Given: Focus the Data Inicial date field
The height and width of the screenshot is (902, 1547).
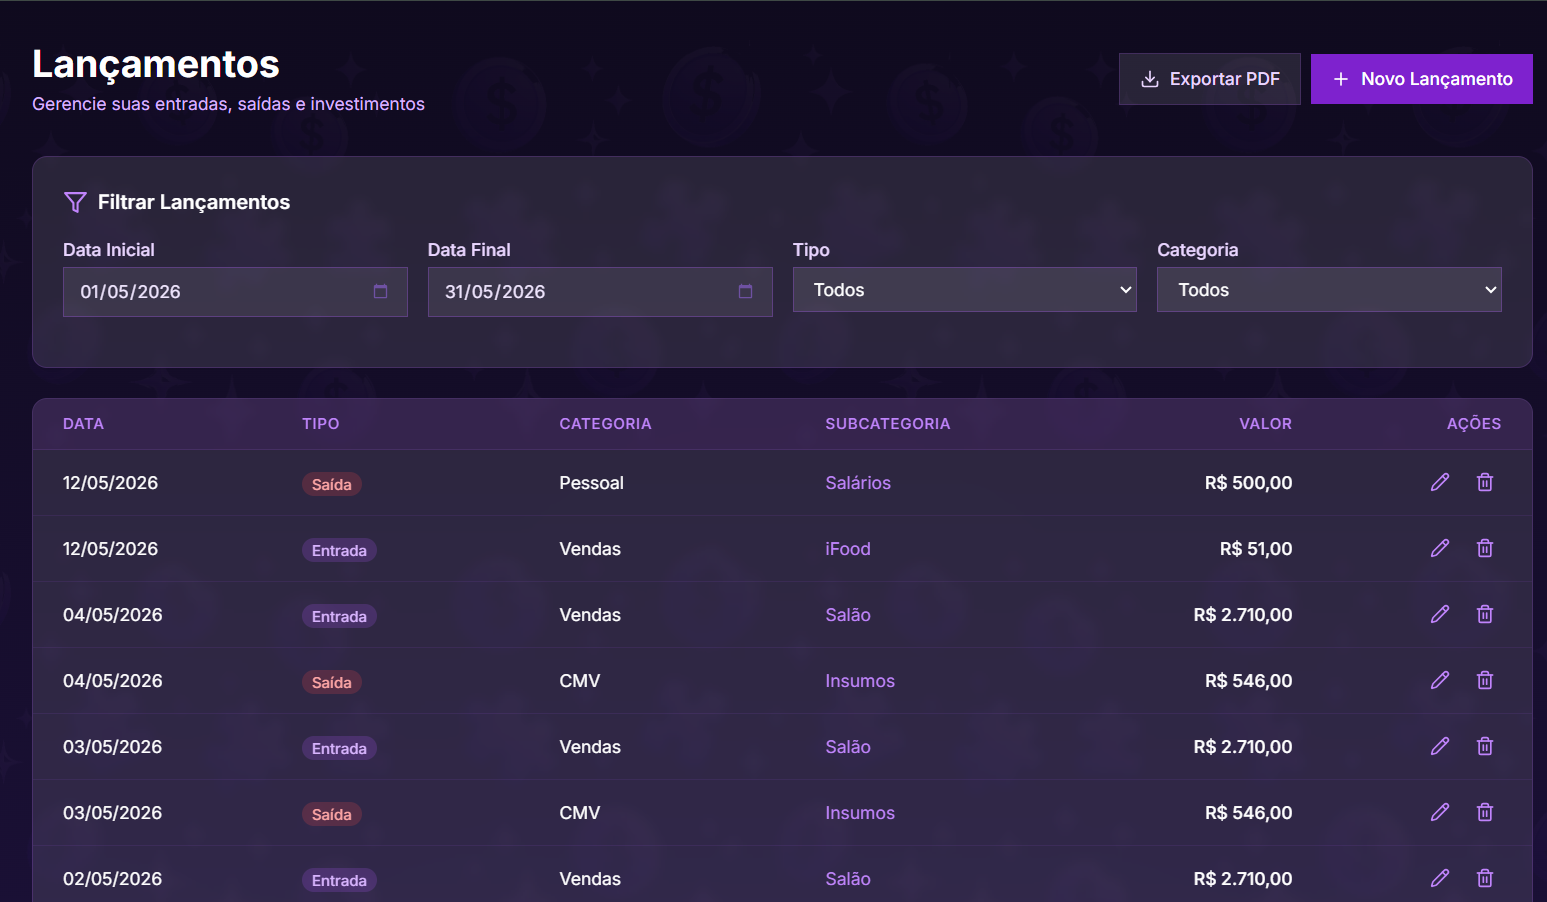Looking at the screenshot, I should click(235, 292).
